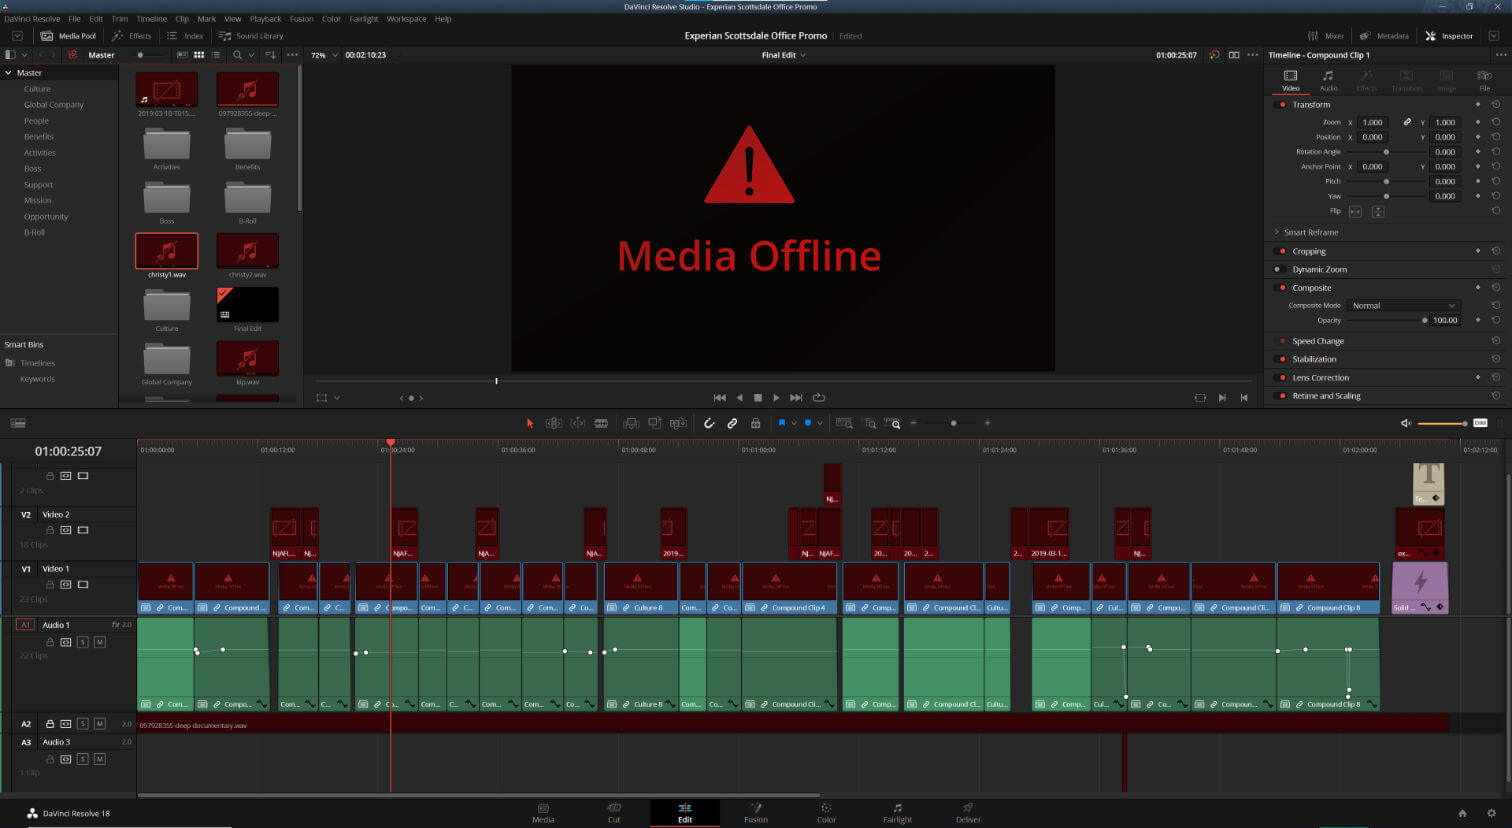
Task: Open the Sound Library panel
Action: [251, 36]
